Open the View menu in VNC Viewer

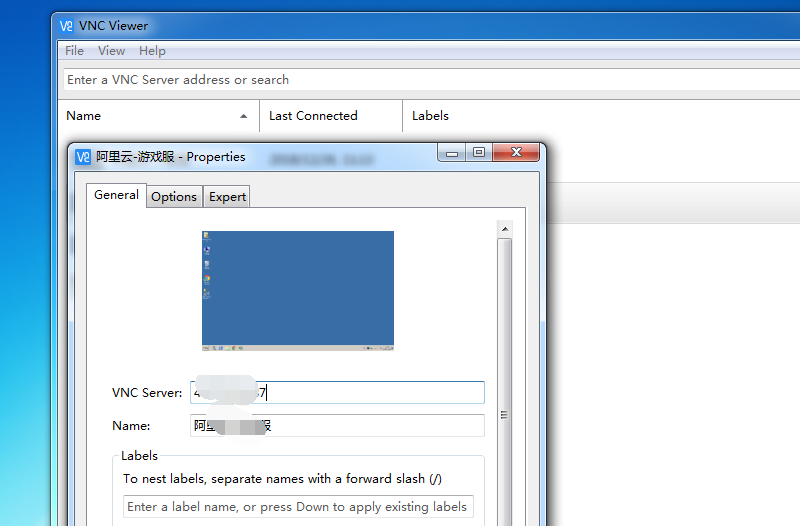point(111,51)
